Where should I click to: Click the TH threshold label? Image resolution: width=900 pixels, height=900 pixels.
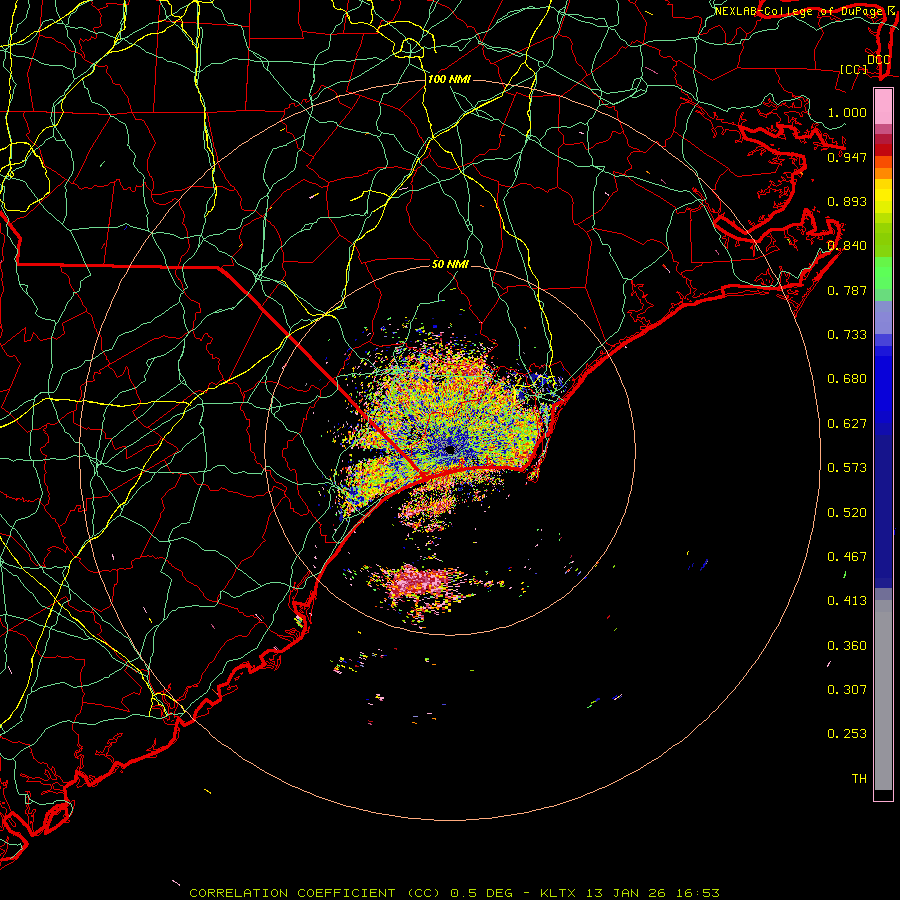[859, 779]
